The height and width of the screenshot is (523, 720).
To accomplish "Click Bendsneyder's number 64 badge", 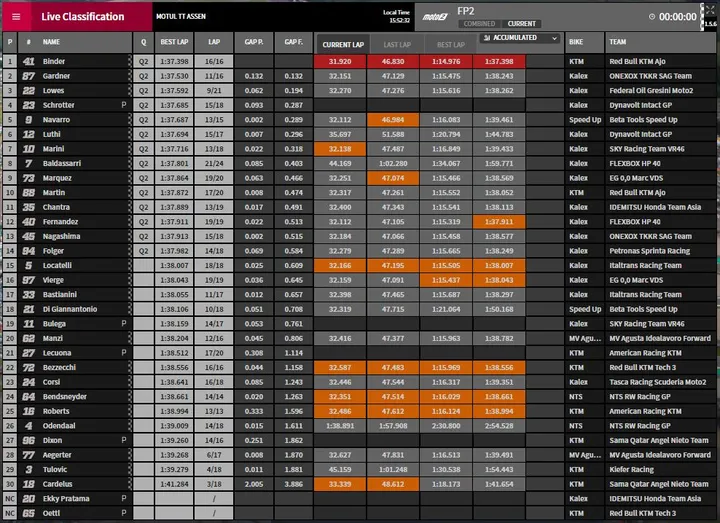I will click(x=28, y=397).
